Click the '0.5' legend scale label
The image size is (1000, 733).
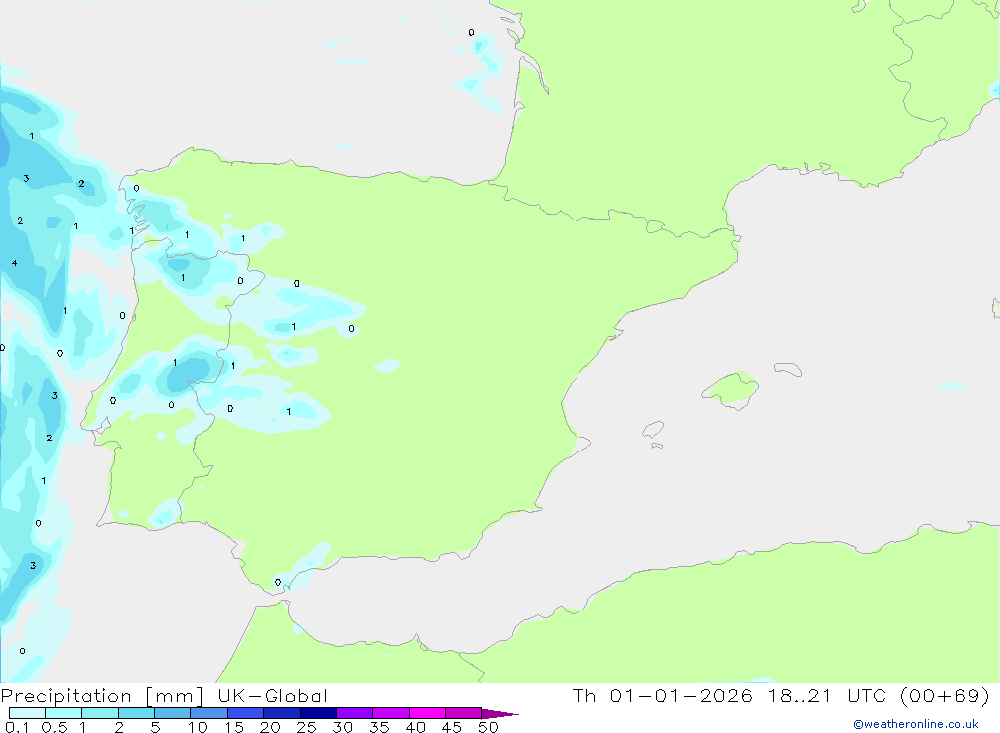[54, 727]
